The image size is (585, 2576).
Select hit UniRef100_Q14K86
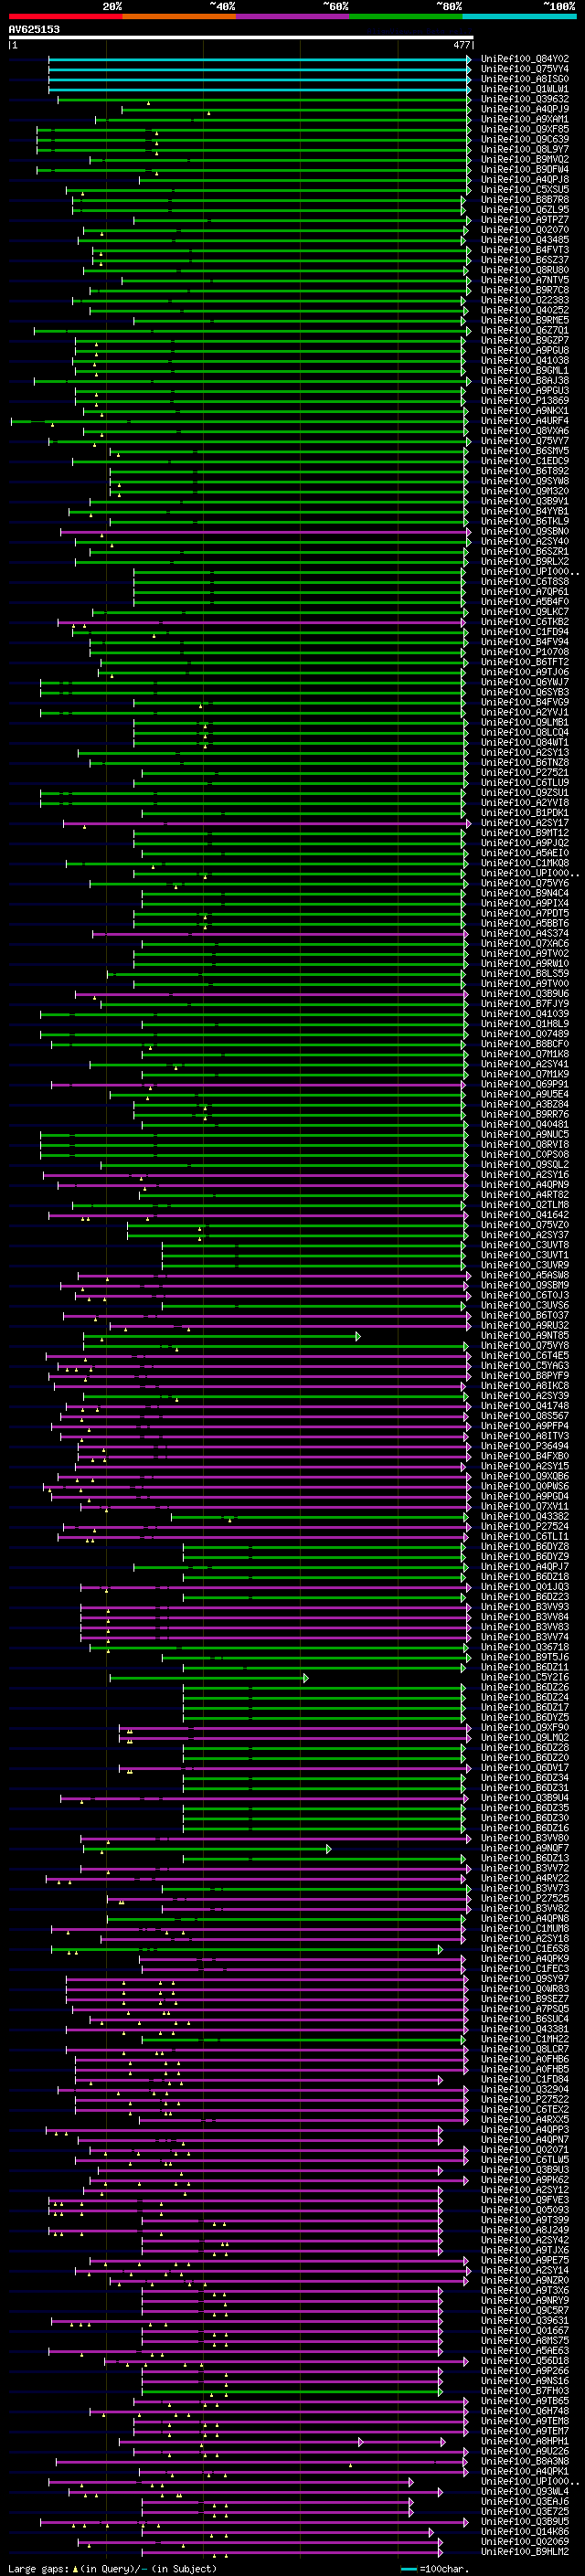coord(525,2533)
